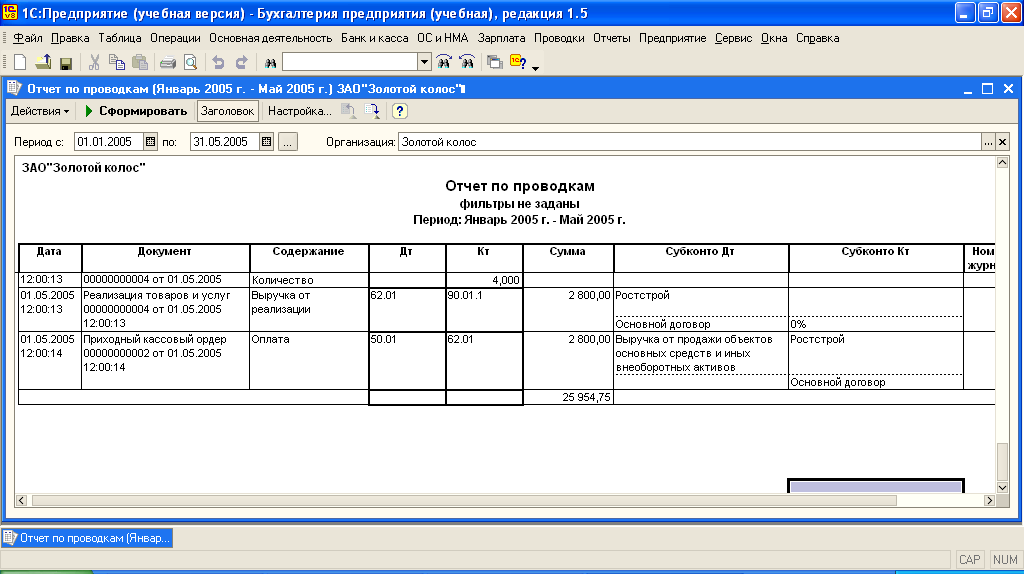Open the Сервис menu
The height and width of the screenshot is (574, 1024).
(x=733, y=38)
